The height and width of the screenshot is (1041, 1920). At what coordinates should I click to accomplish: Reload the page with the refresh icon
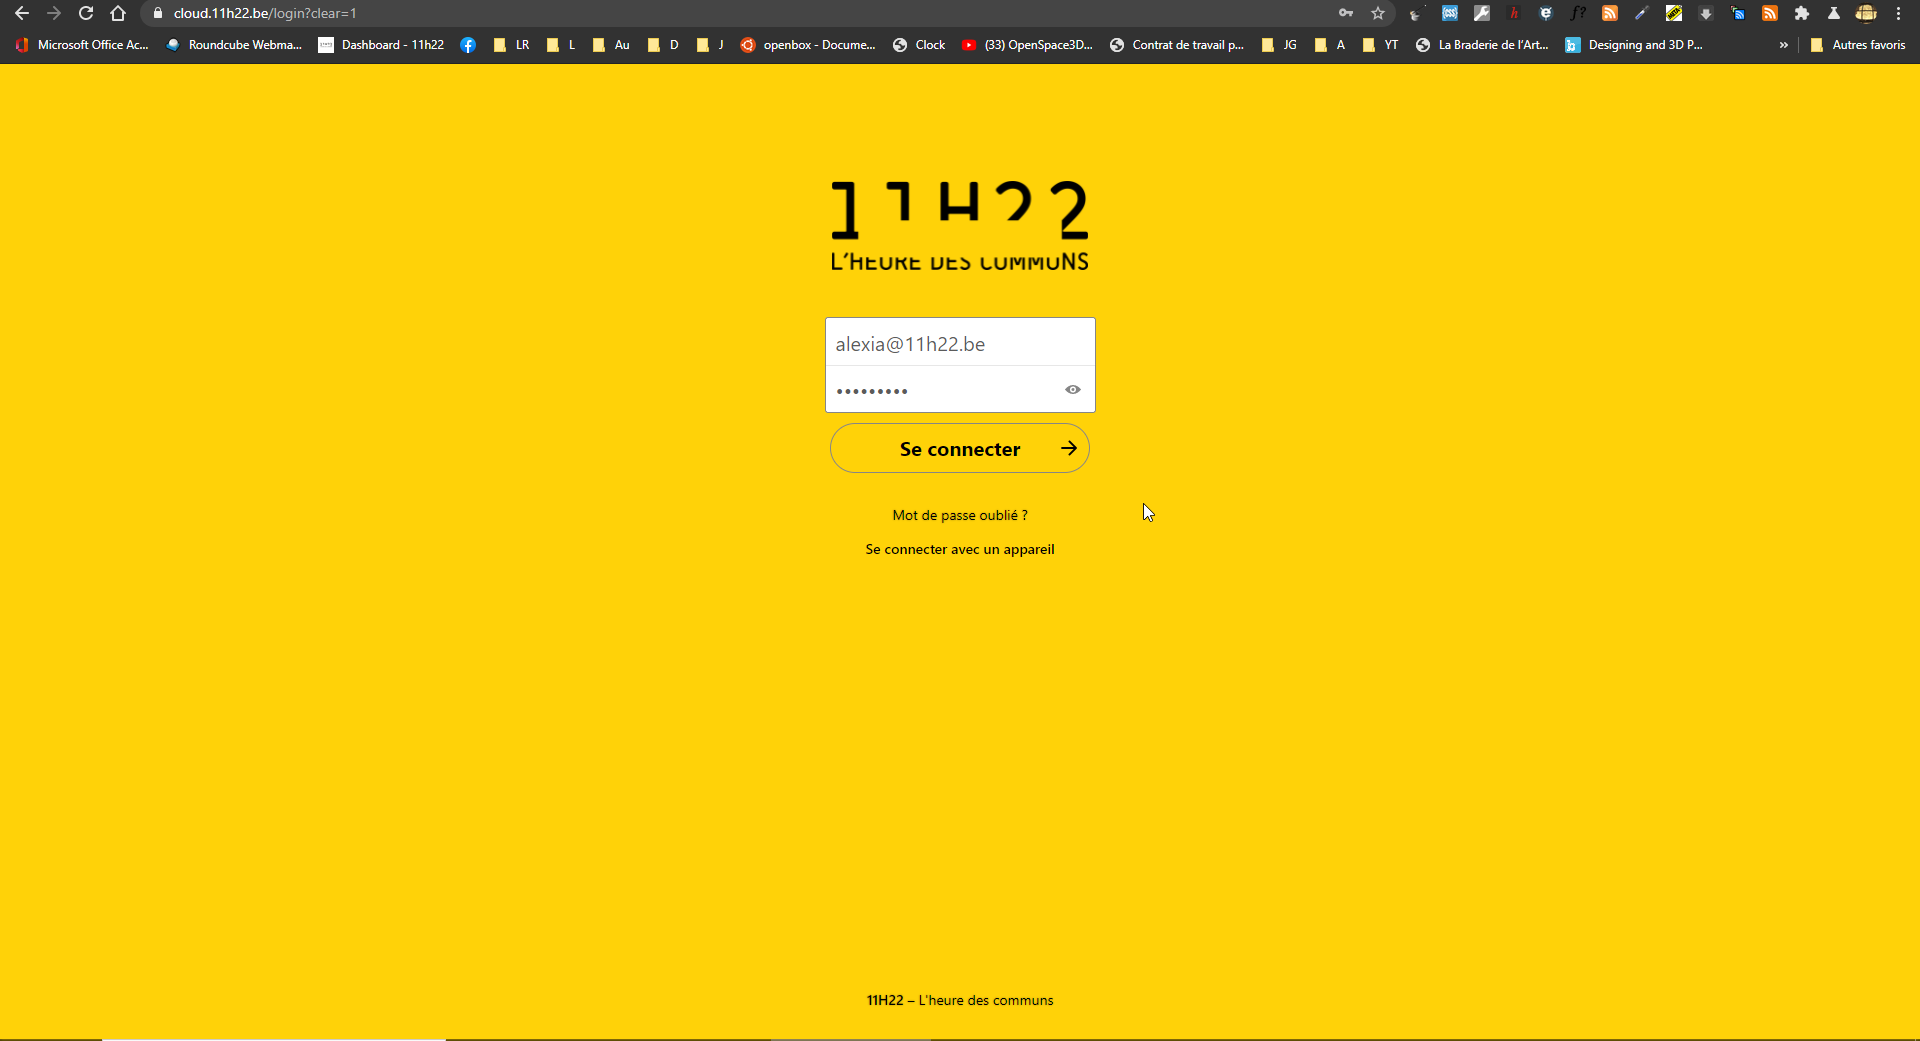tap(86, 13)
